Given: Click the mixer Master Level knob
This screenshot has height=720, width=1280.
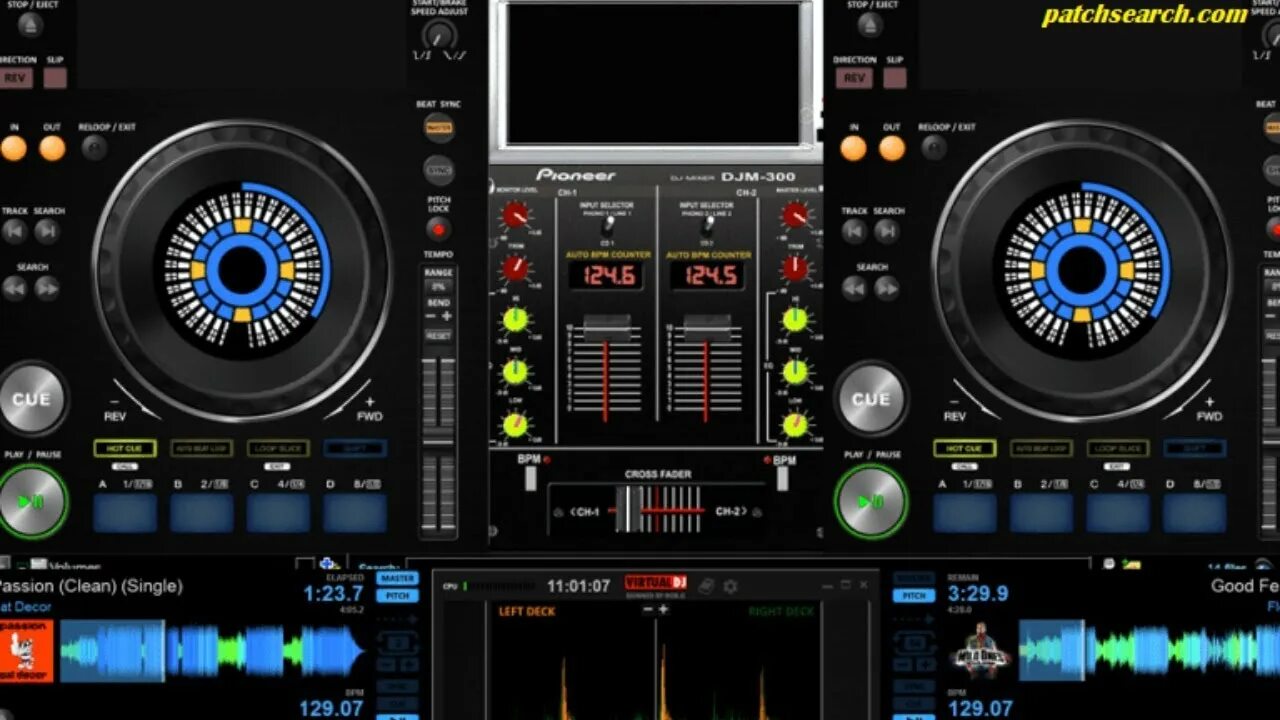Looking at the screenshot, I should pos(795,215).
